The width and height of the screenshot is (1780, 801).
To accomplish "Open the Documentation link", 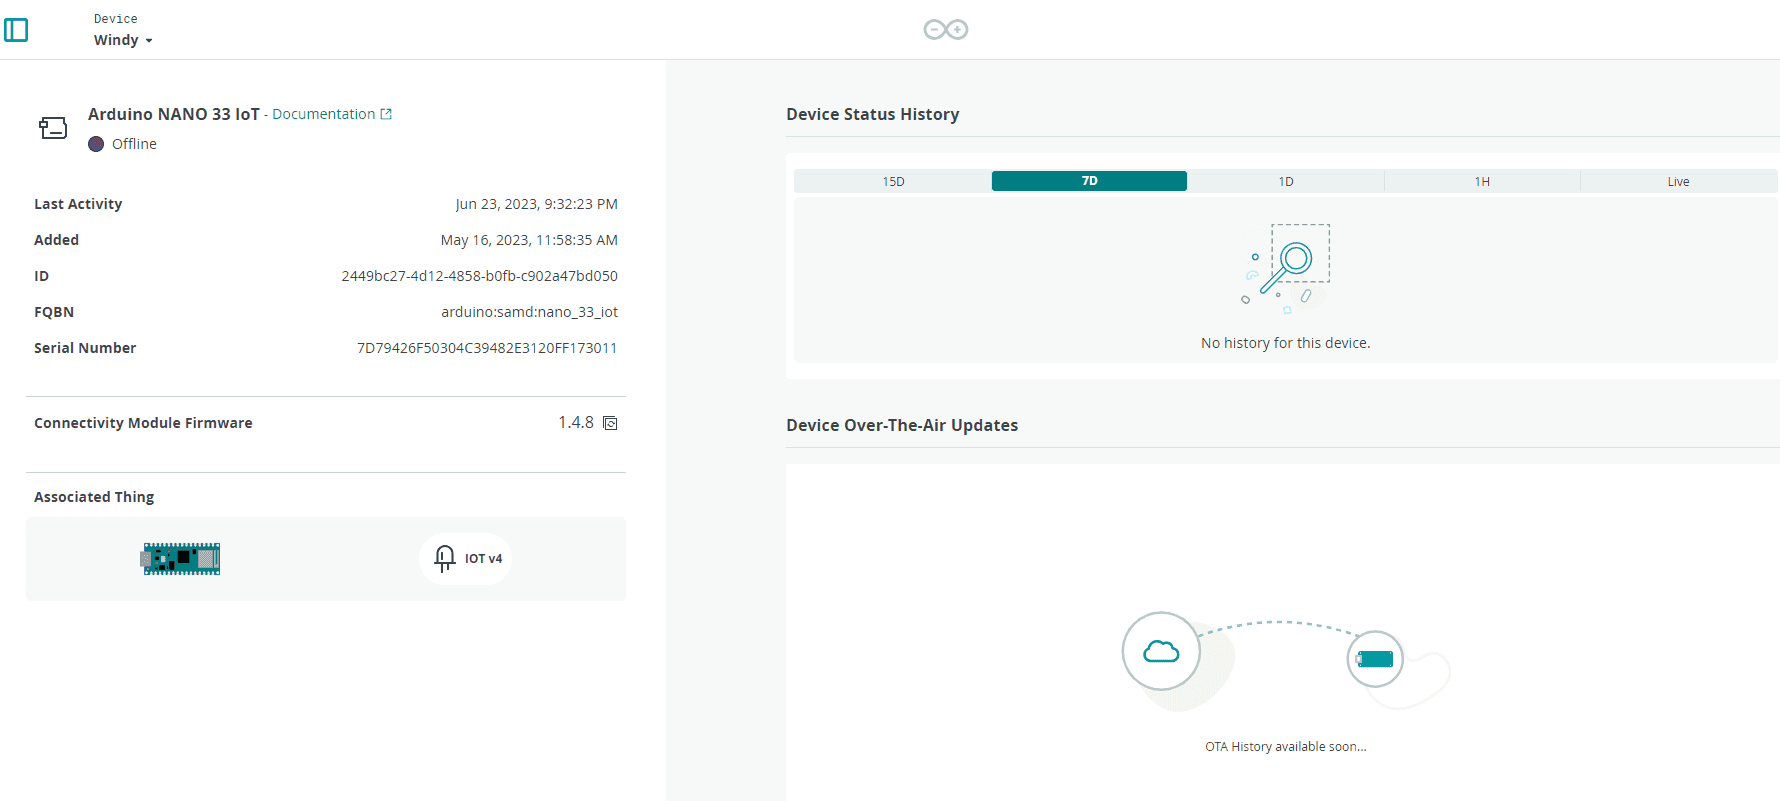I will pyautogui.click(x=323, y=114).
